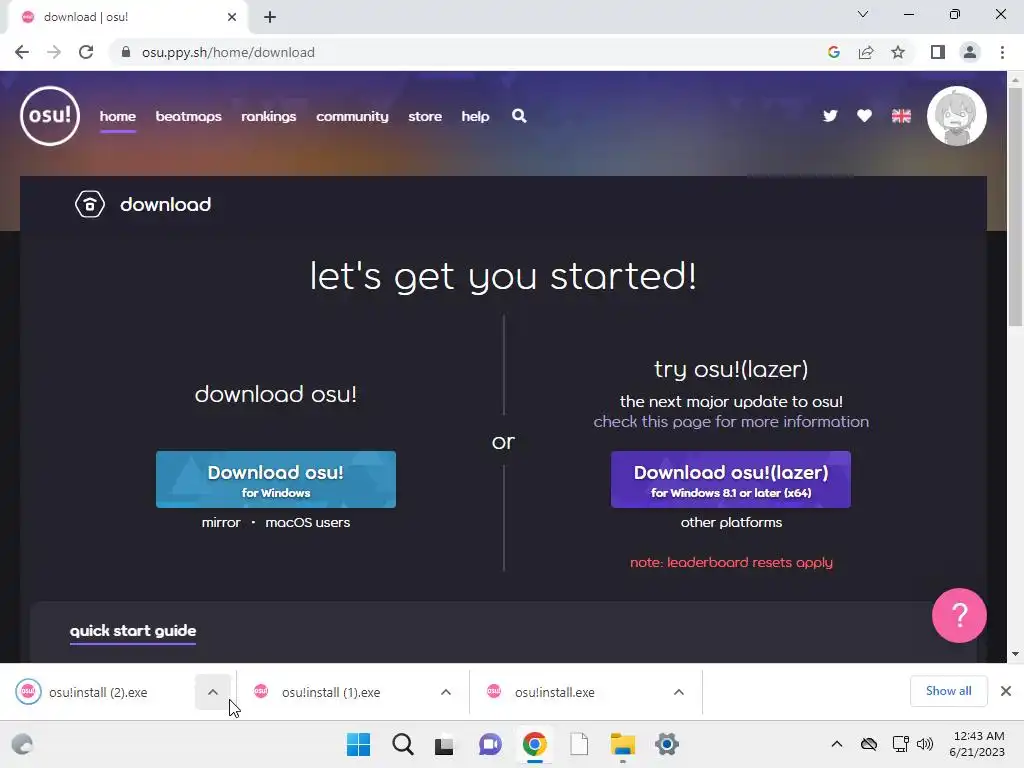This screenshot has width=1024, height=768.
Task: Close the download | osu! tab
Action: coord(232,17)
